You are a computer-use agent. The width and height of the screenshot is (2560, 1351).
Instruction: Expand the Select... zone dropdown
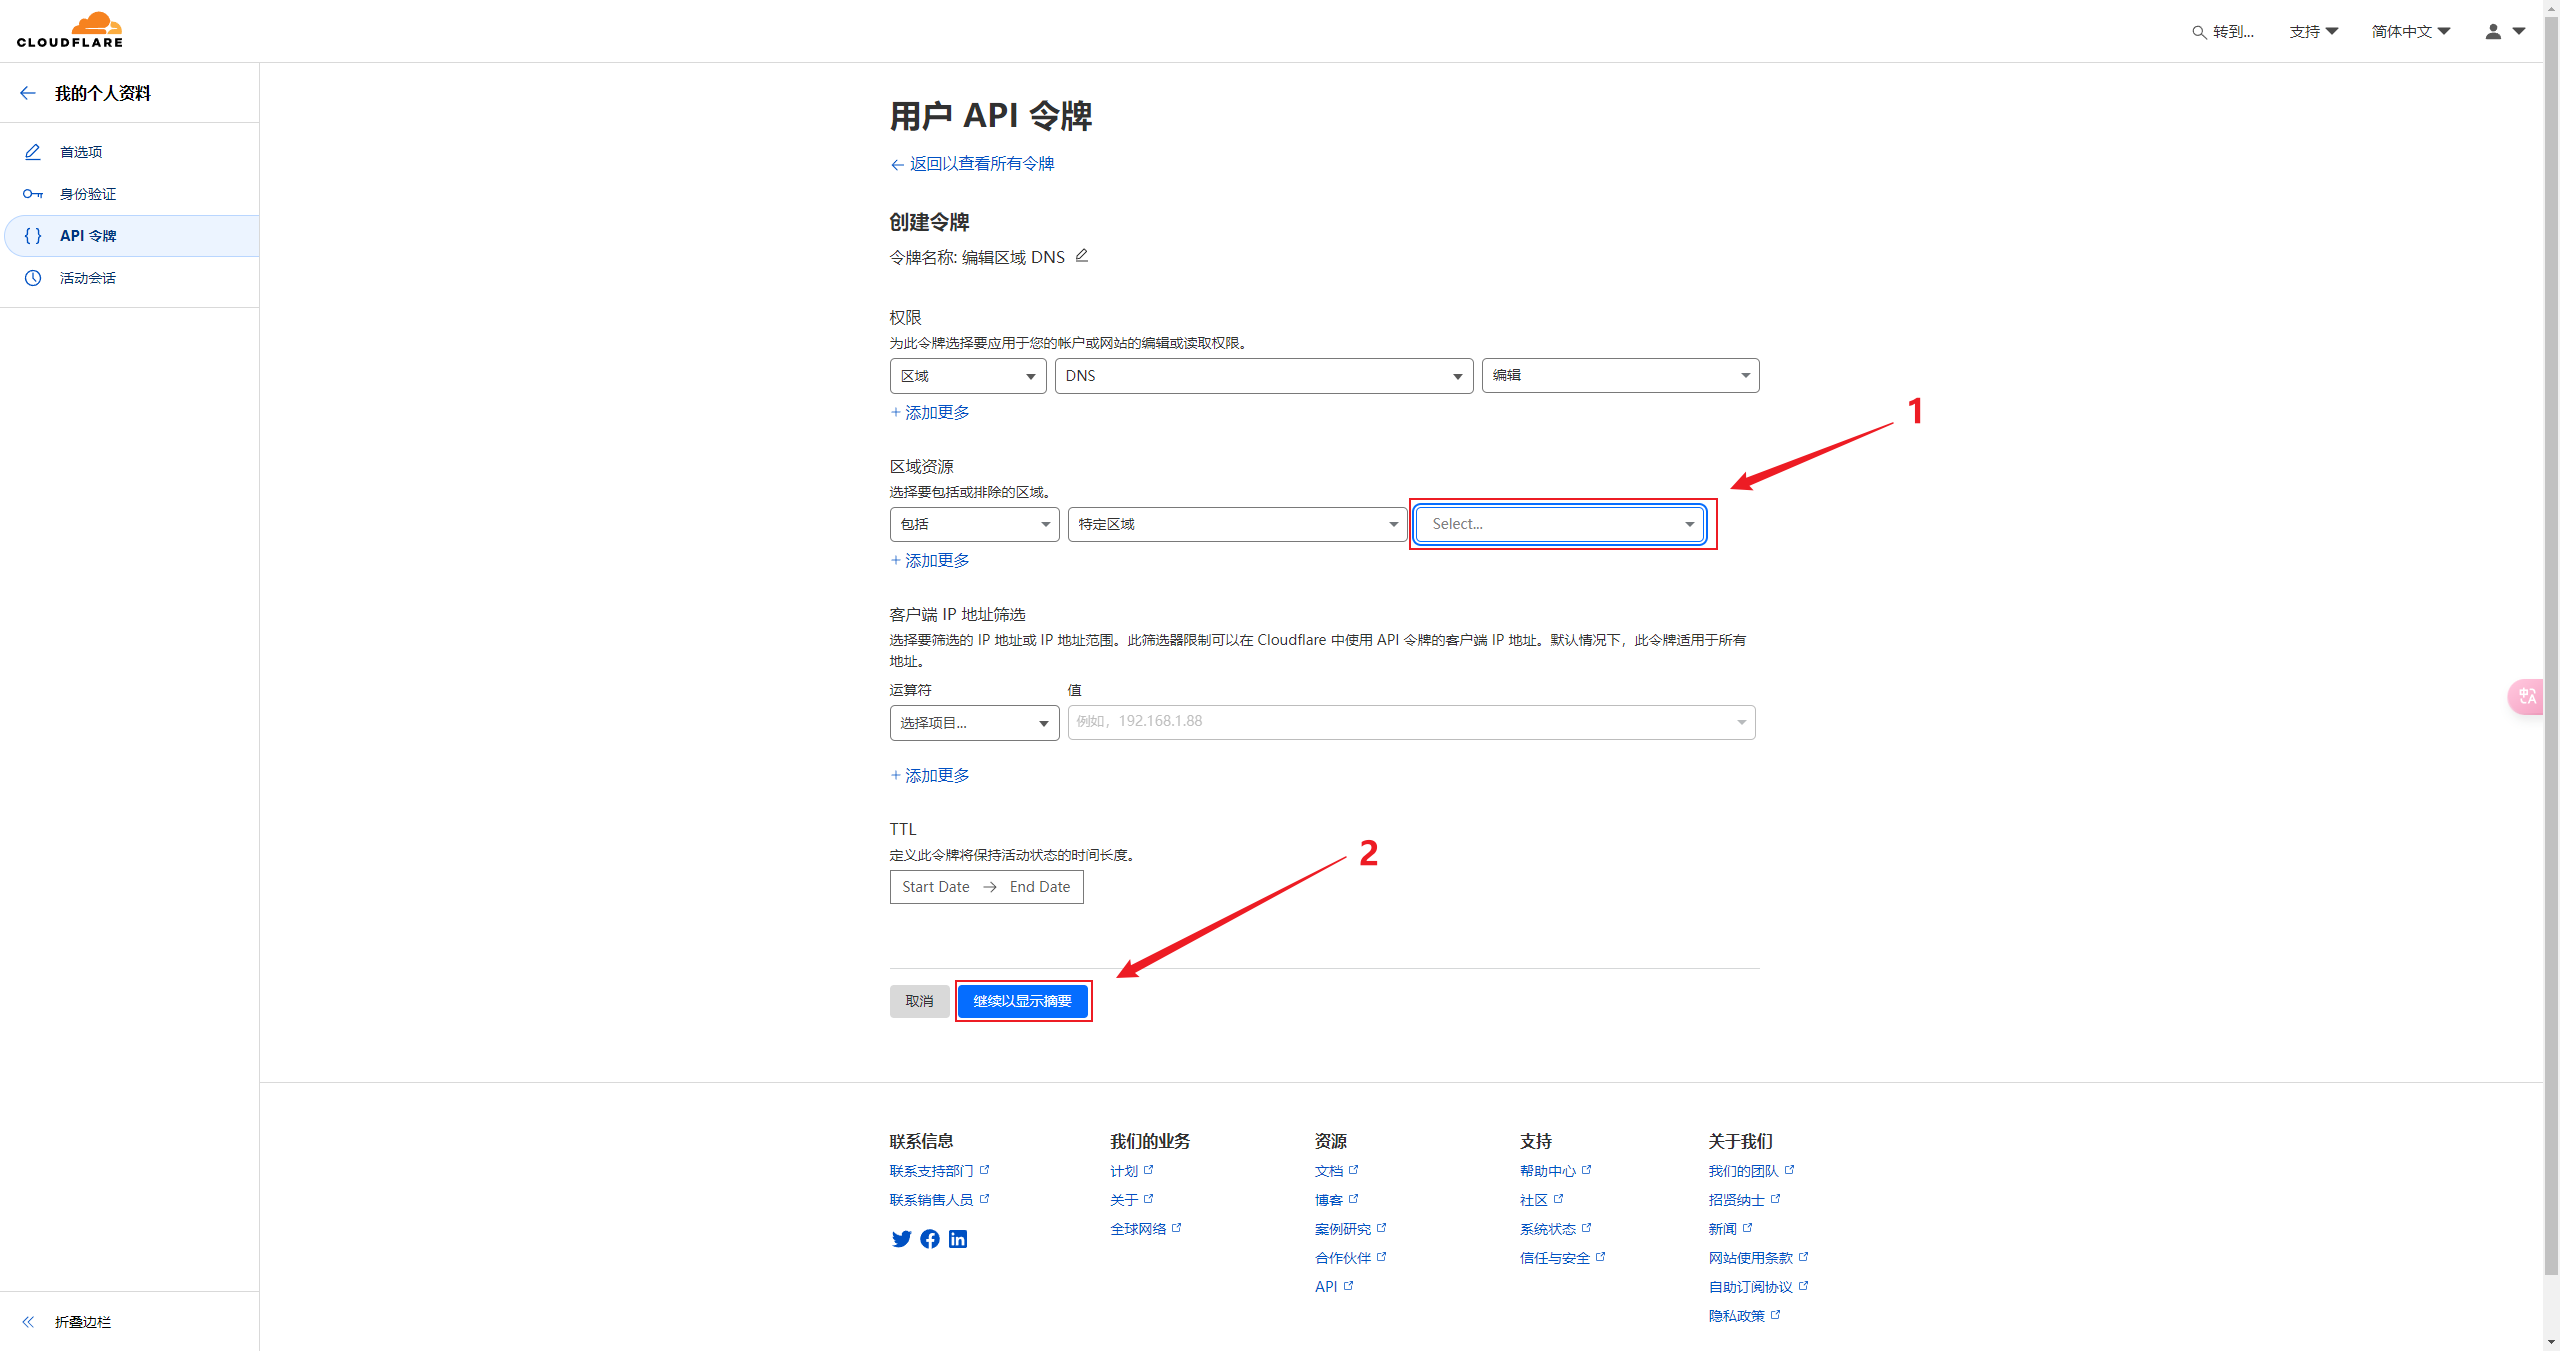[x=1559, y=524]
